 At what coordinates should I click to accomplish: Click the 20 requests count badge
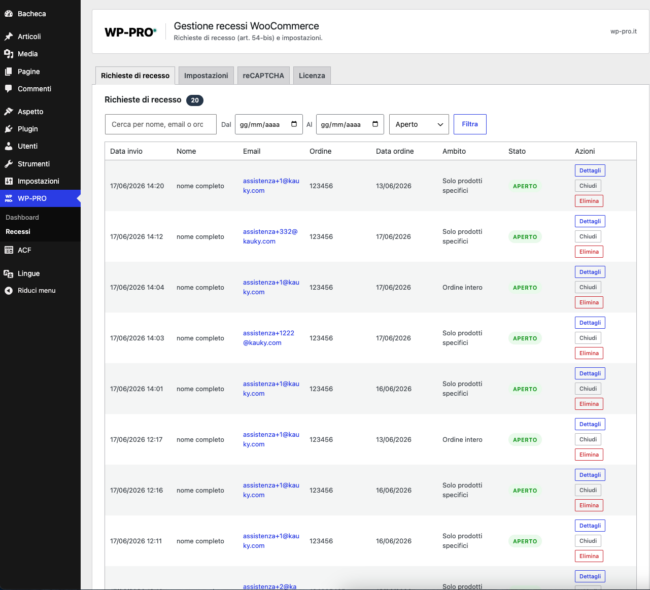(x=194, y=100)
